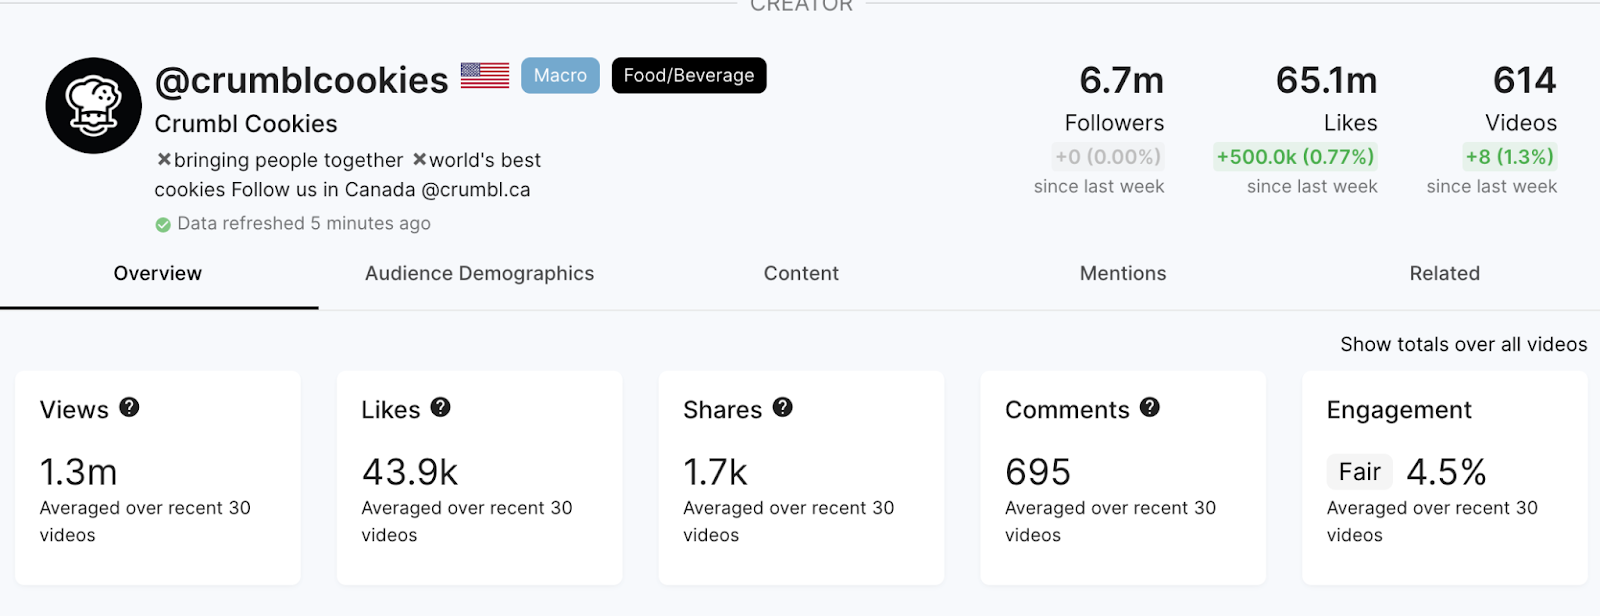Select the Macro tag badge
This screenshot has width=1600, height=616.
560,75
